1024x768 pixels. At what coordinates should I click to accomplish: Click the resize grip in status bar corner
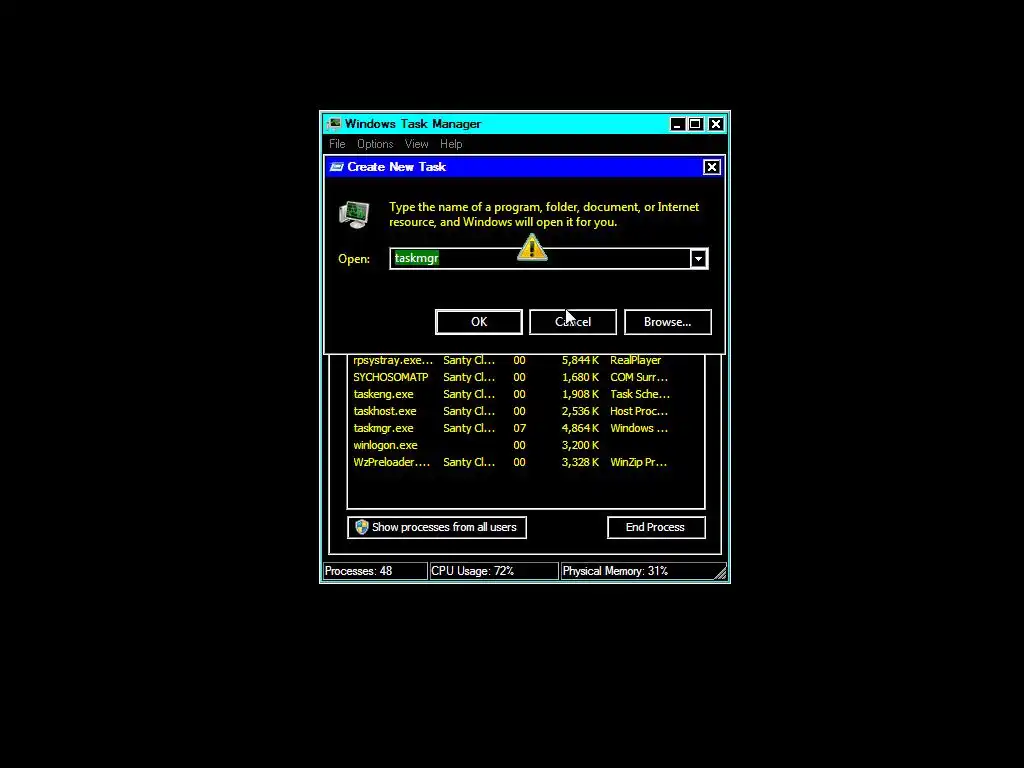click(720, 573)
